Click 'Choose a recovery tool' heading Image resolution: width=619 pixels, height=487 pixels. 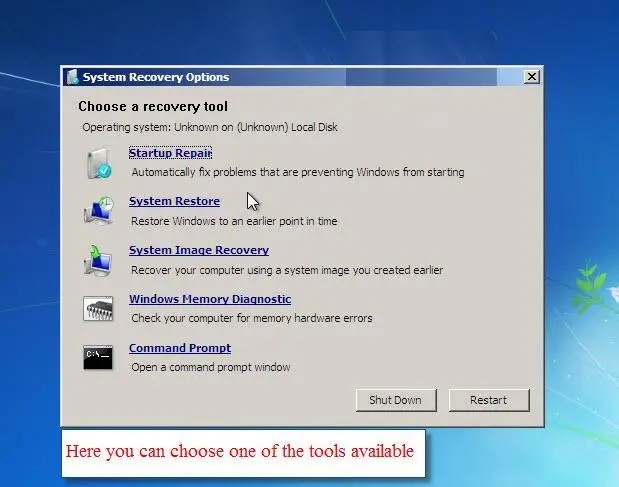[153, 106]
